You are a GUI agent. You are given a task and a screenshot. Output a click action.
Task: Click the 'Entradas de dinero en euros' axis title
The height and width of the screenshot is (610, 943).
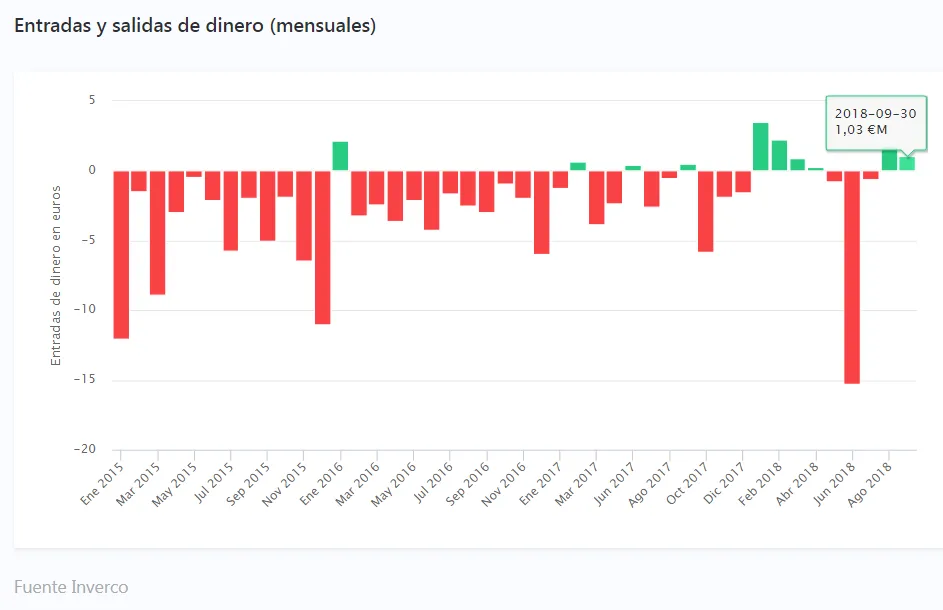56,275
